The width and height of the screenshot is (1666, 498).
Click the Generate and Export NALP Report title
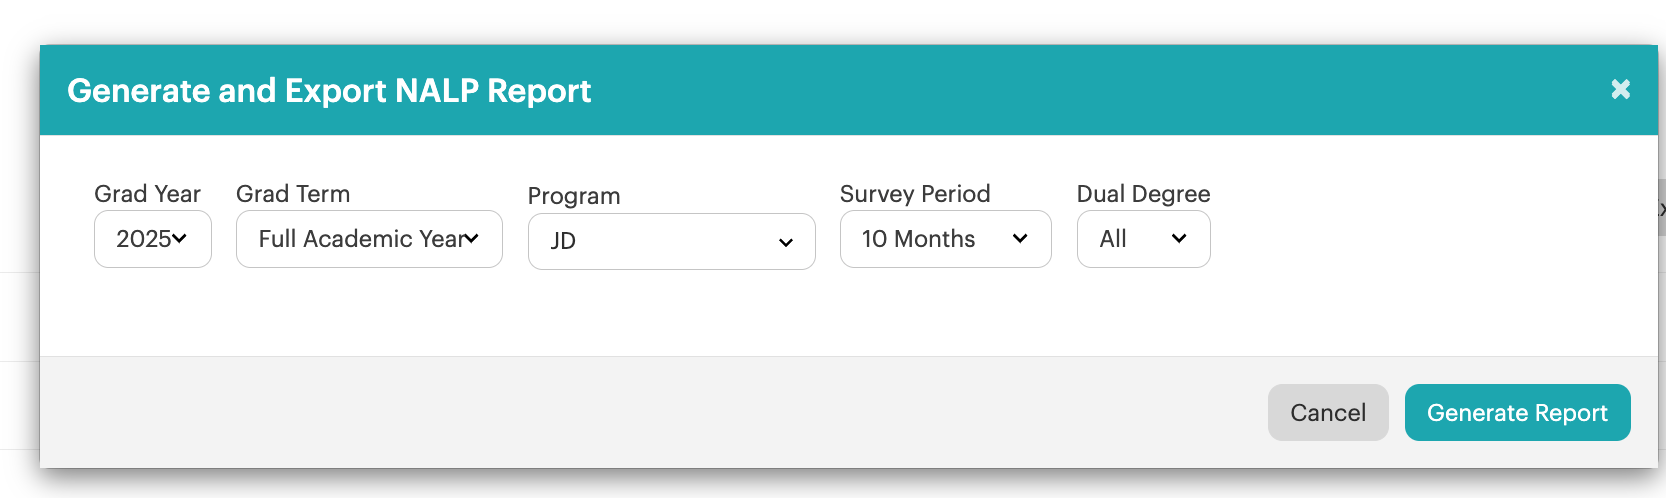pos(329,91)
